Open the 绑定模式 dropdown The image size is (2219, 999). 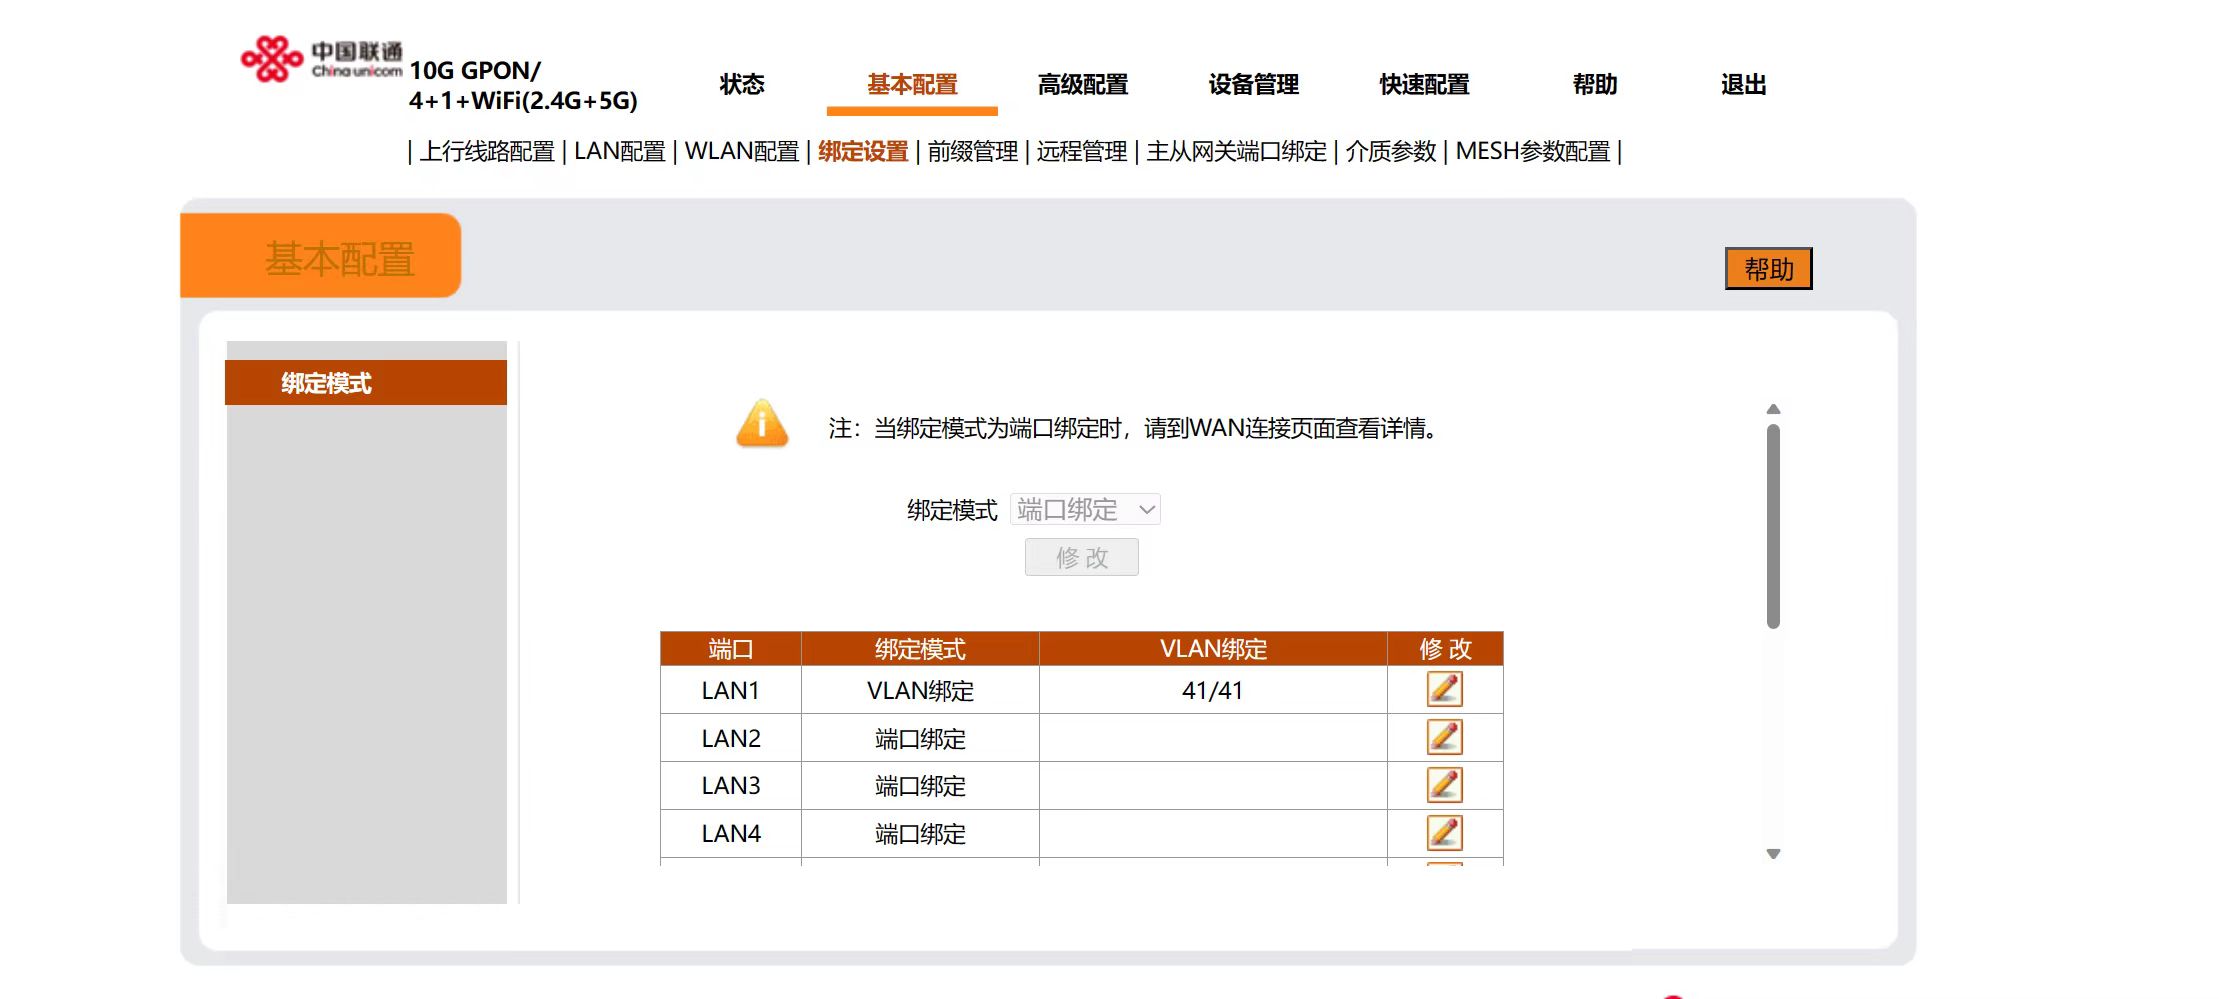click(1085, 510)
